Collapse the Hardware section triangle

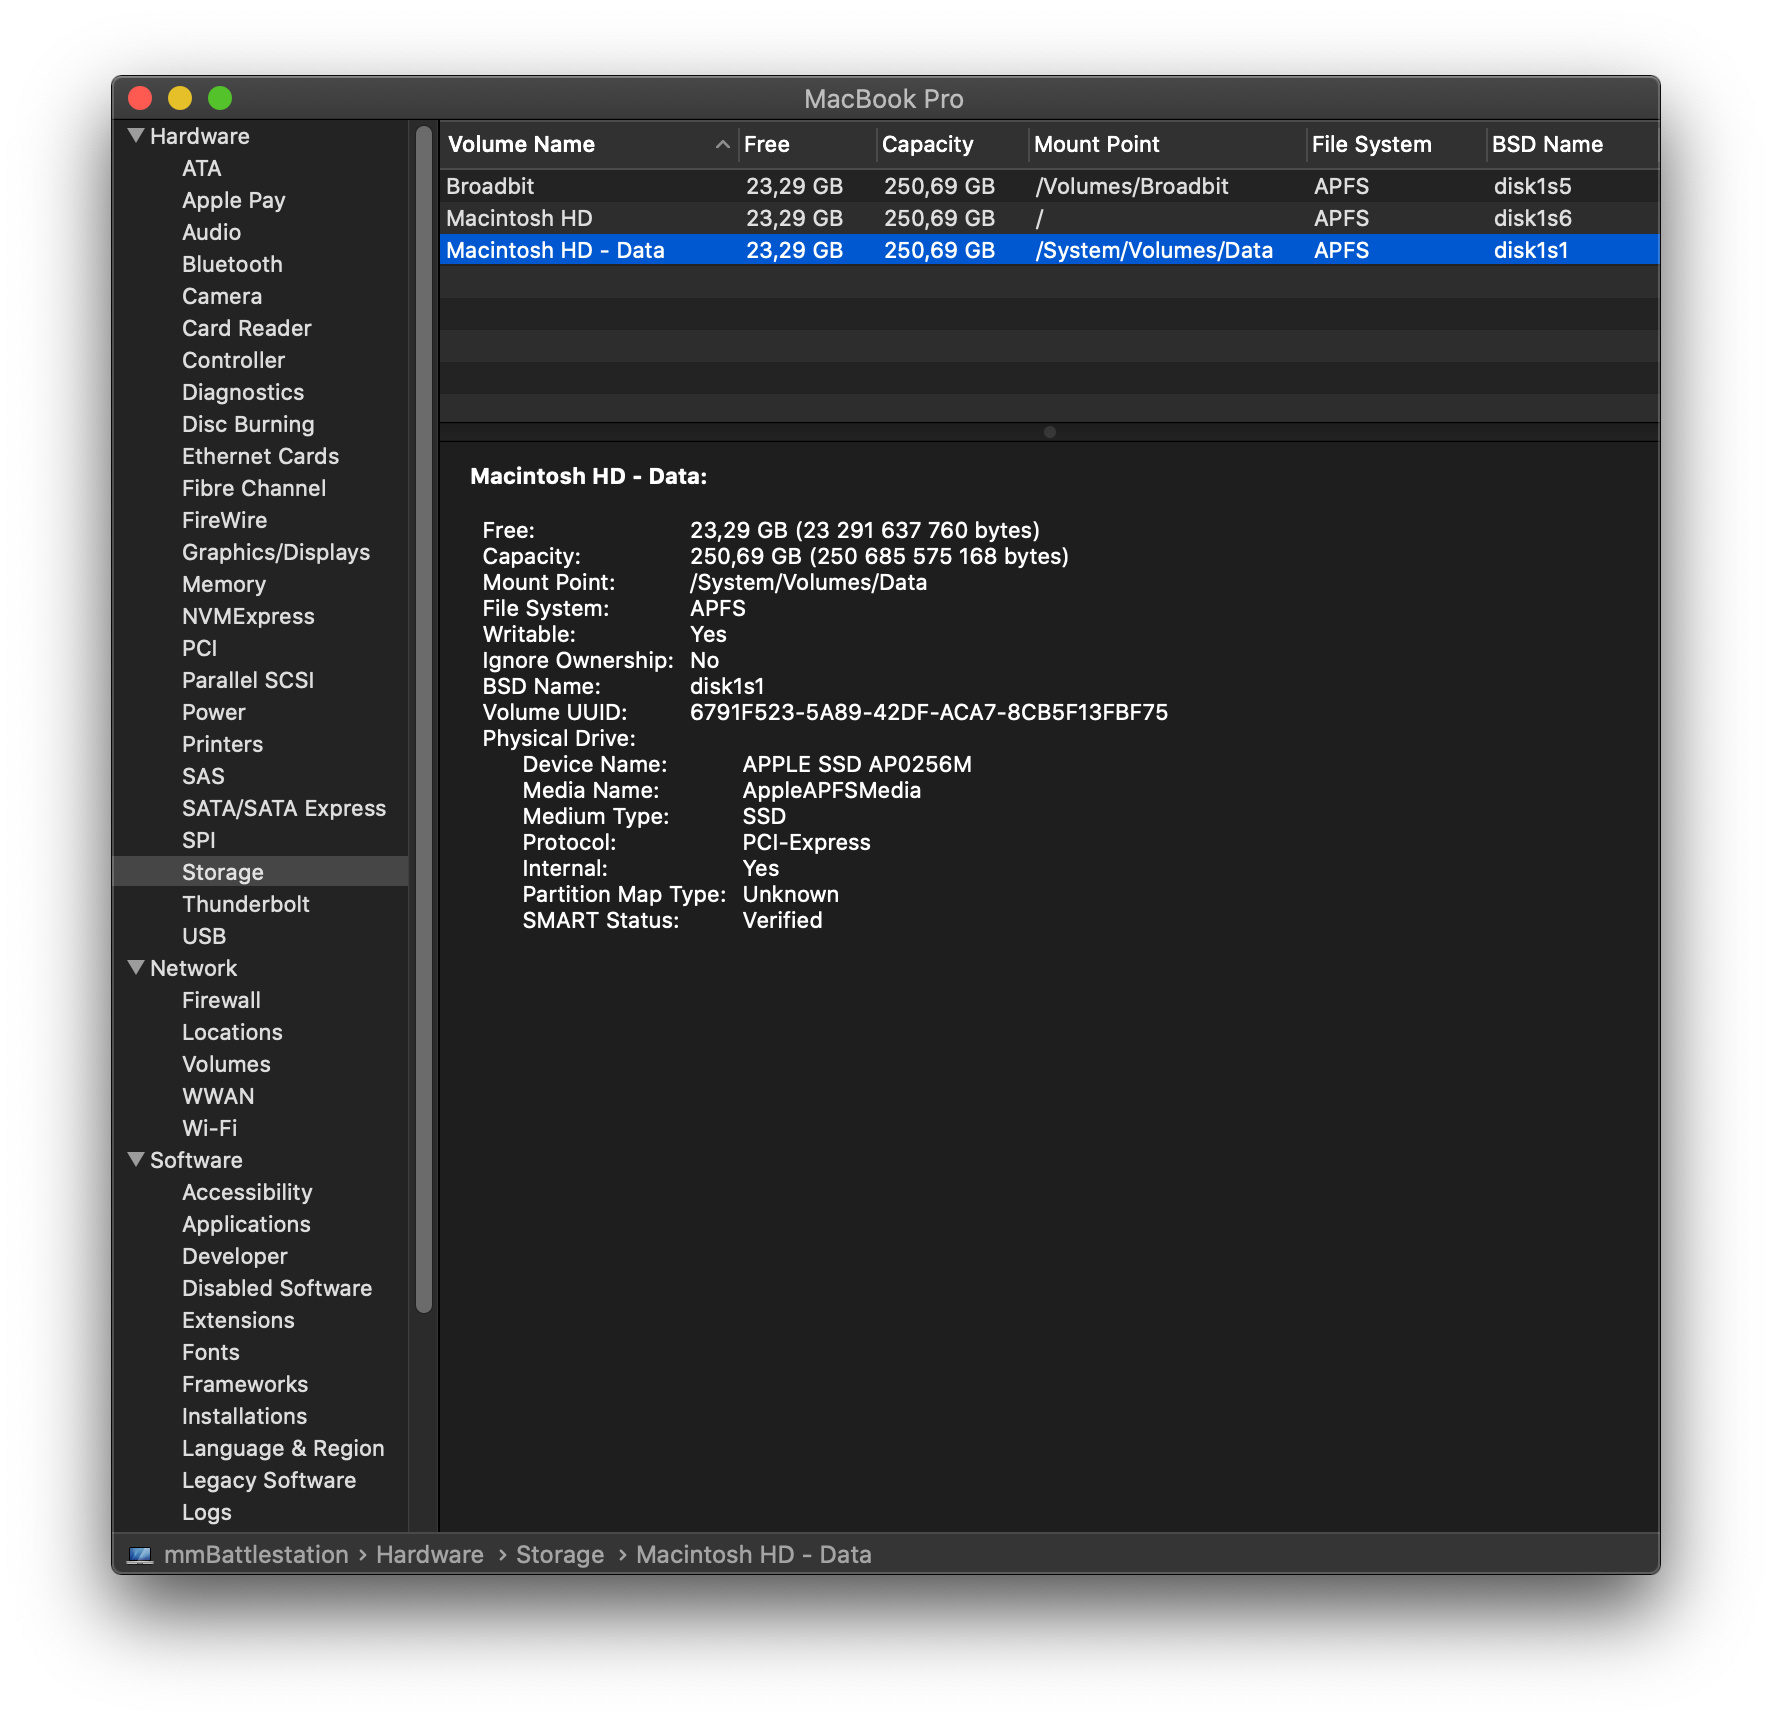point(136,135)
